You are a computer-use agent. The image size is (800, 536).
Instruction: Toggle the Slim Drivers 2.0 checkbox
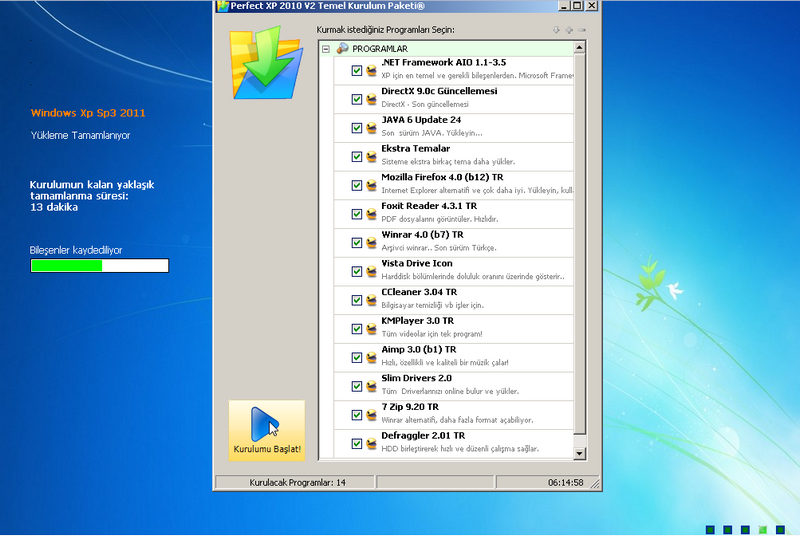click(x=357, y=386)
